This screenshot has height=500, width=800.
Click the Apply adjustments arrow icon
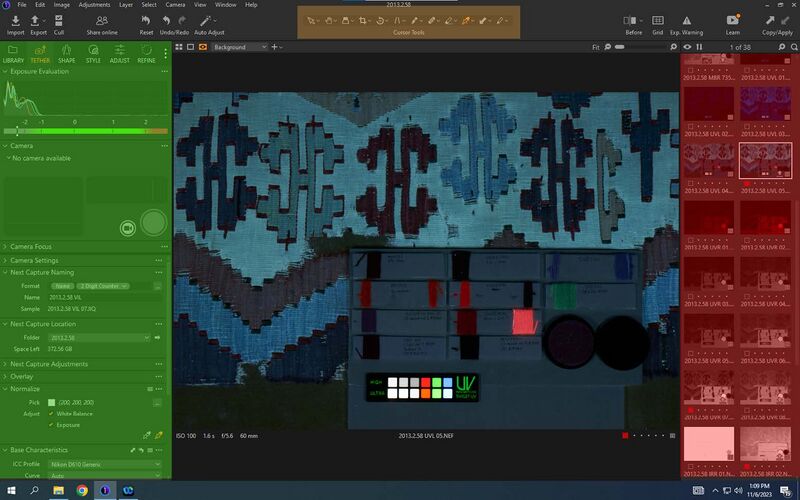click(786, 20)
